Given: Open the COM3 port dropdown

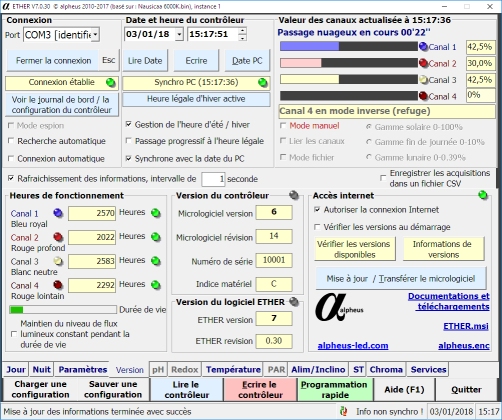Looking at the screenshot, I should 95,35.
